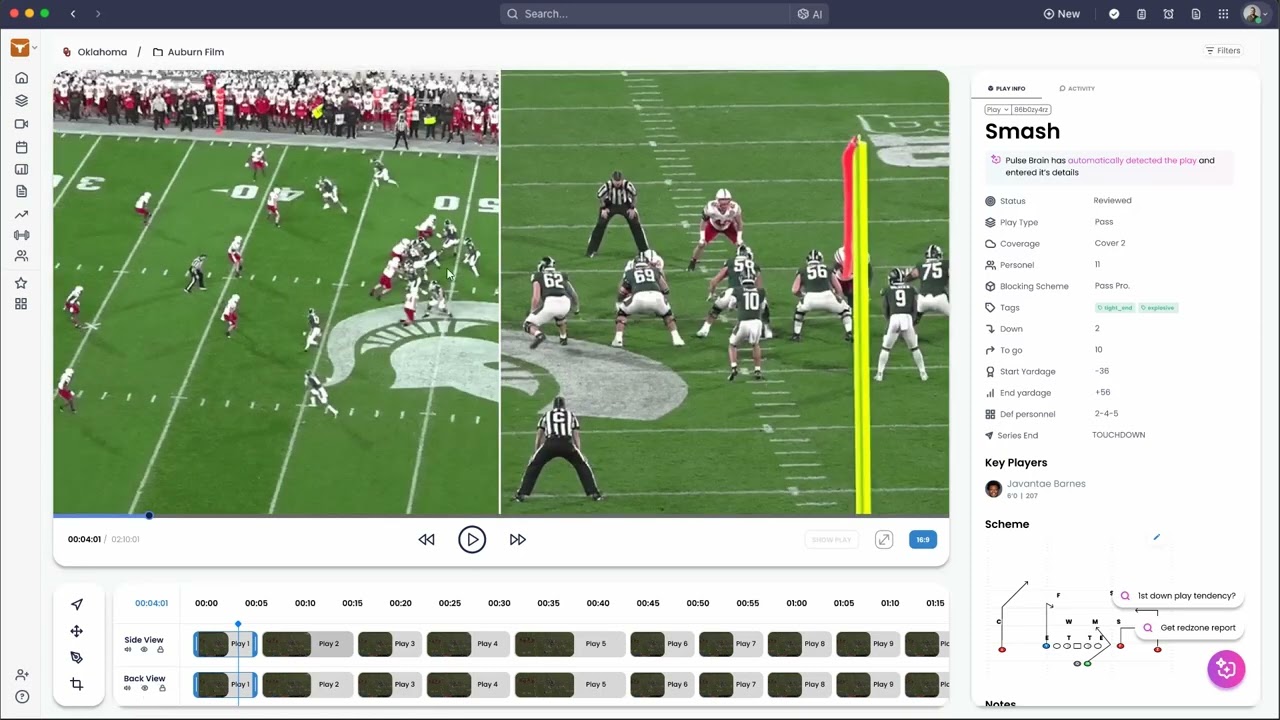This screenshot has height=720, width=1280.
Task: Select the pen drawing tool
Action: [x=77, y=657]
